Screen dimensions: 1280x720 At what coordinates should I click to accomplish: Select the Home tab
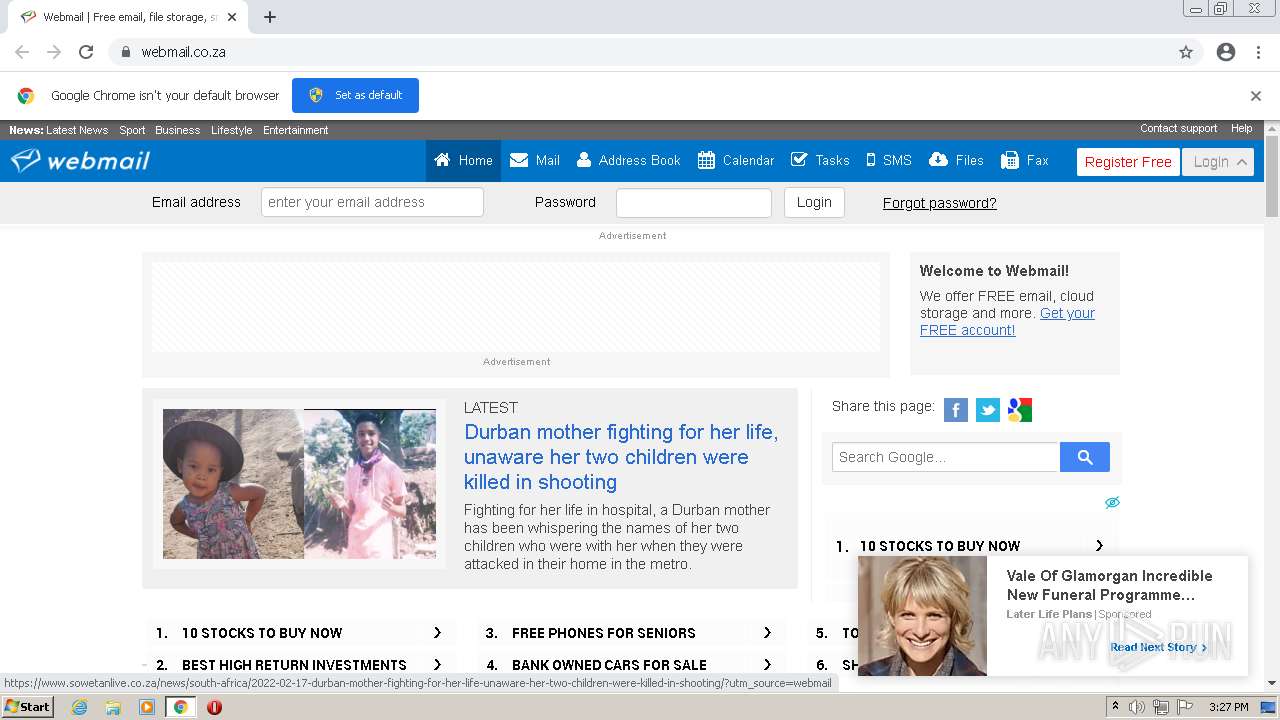(463, 160)
